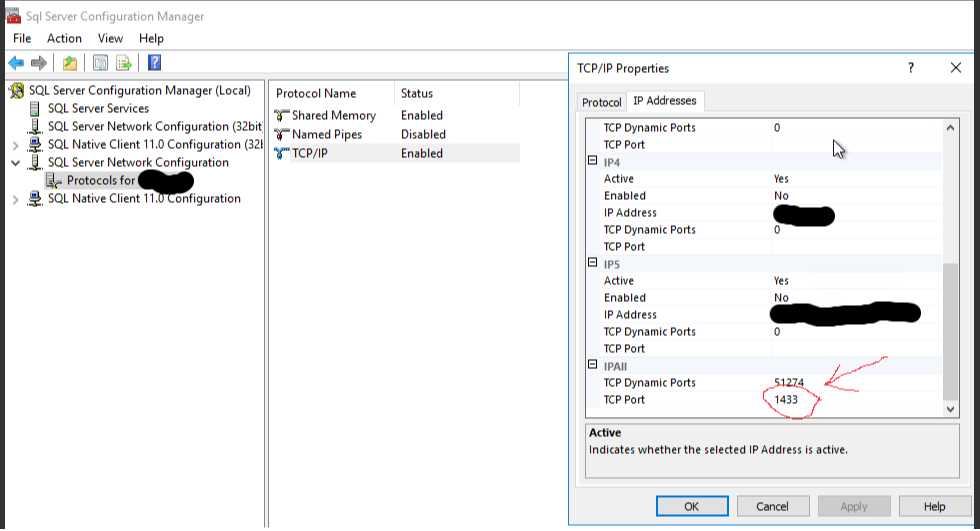Close the TCP/IP Properties dialog

pos(956,67)
